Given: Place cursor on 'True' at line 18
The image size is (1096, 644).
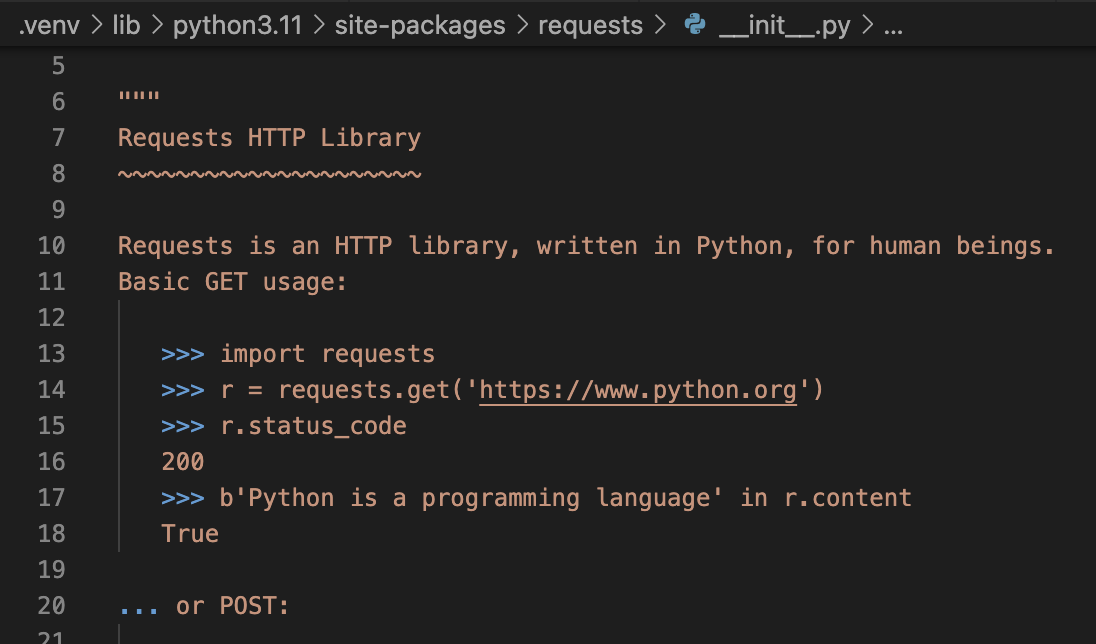Looking at the screenshot, I should point(190,534).
